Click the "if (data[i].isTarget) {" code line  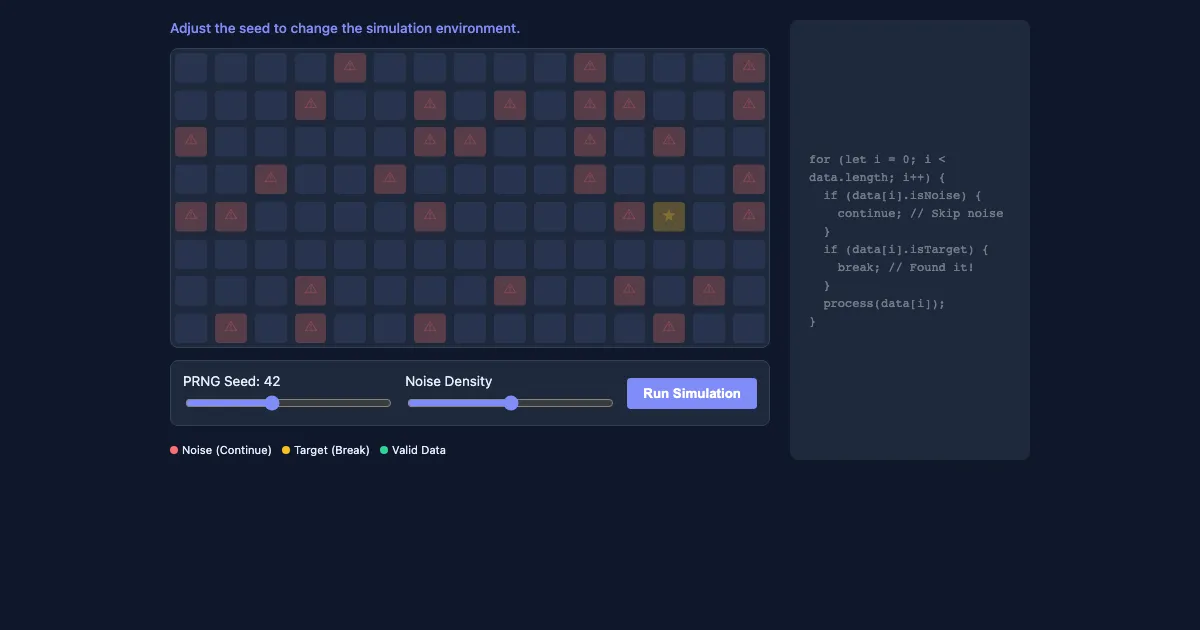click(x=906, y=249)
